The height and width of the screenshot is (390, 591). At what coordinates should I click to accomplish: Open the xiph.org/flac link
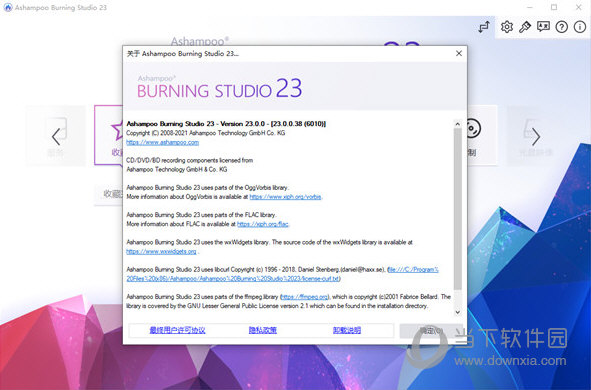pyautogui.click(x=263, y=224)
